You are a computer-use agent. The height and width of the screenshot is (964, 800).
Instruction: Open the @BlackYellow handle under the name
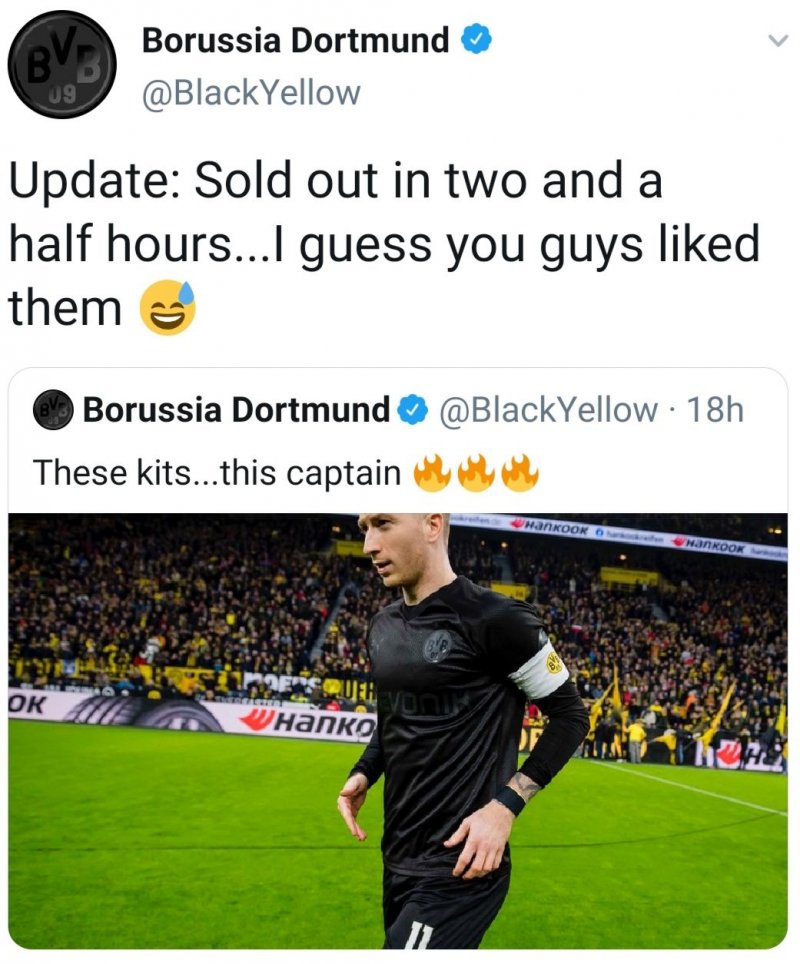(x=251, y=93)
